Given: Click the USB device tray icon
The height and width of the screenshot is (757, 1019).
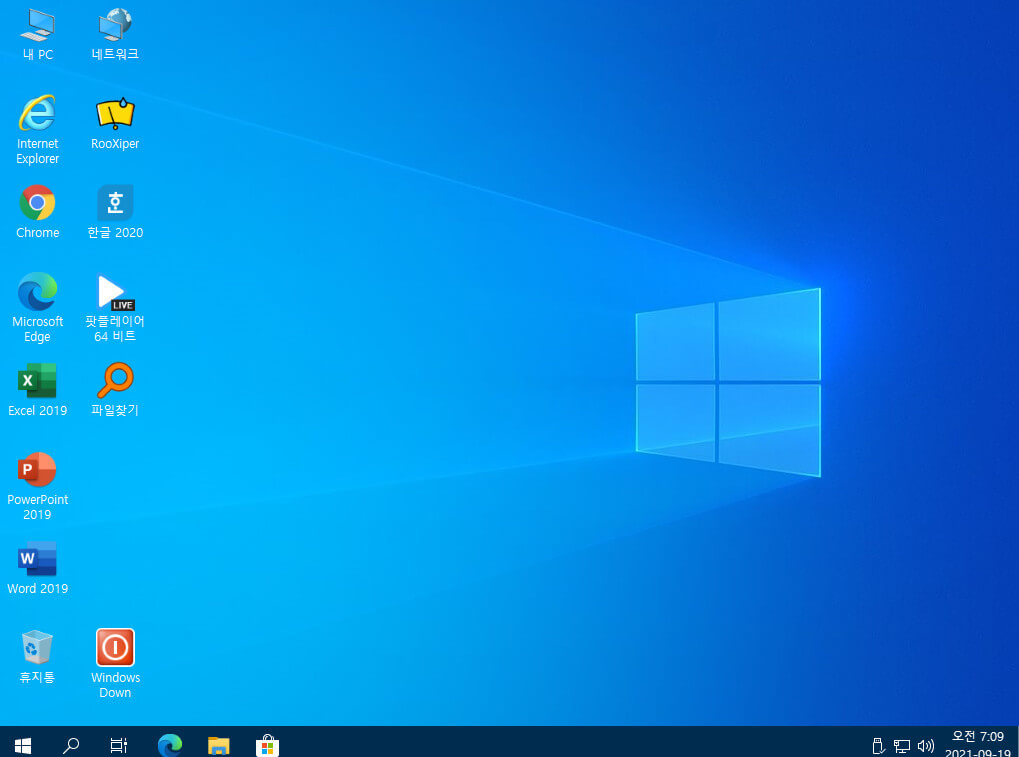Looking at the screenshot, I should click(877, 746).
